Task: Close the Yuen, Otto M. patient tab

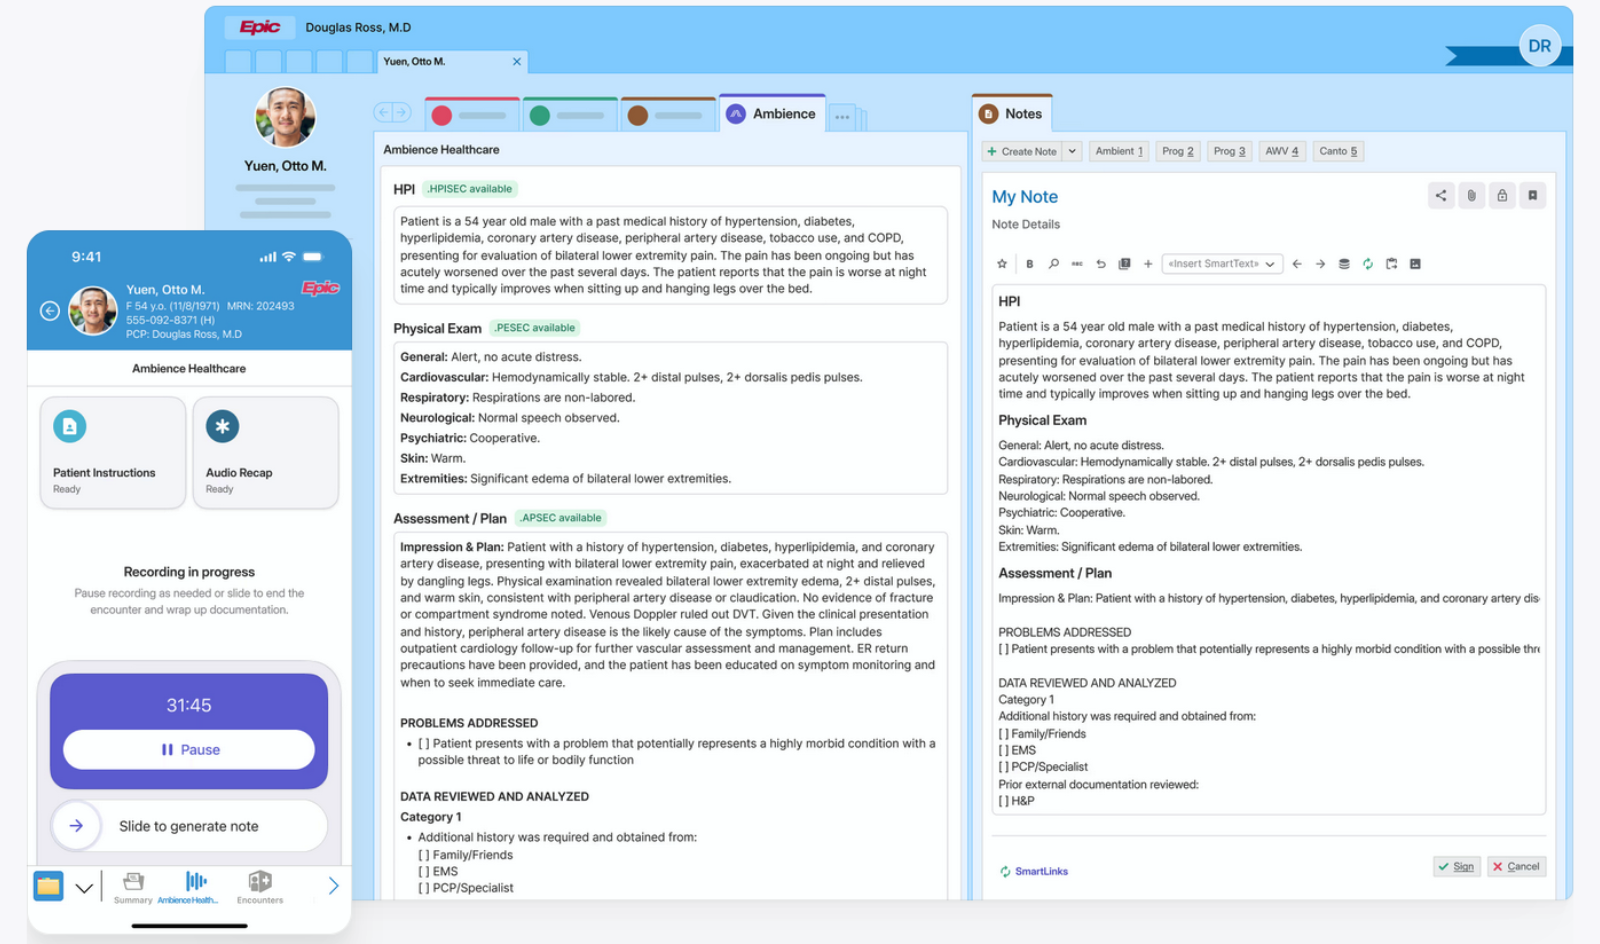Action: 517,62
